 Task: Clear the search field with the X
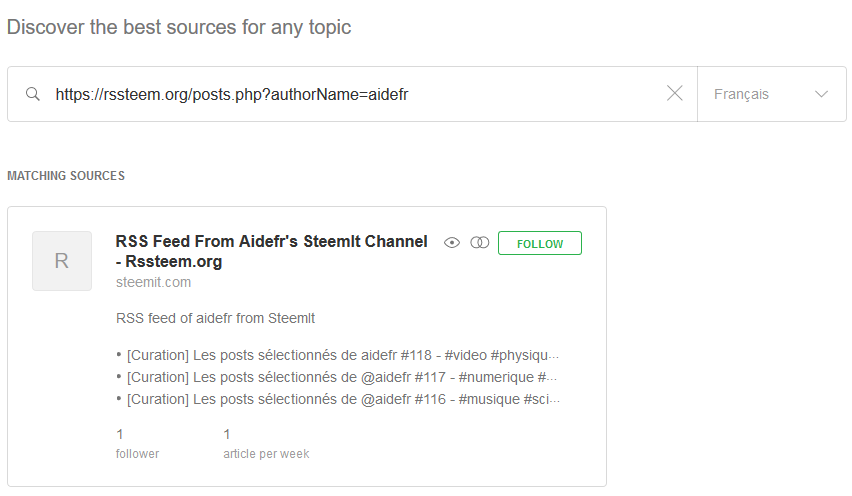coord(674,93)
